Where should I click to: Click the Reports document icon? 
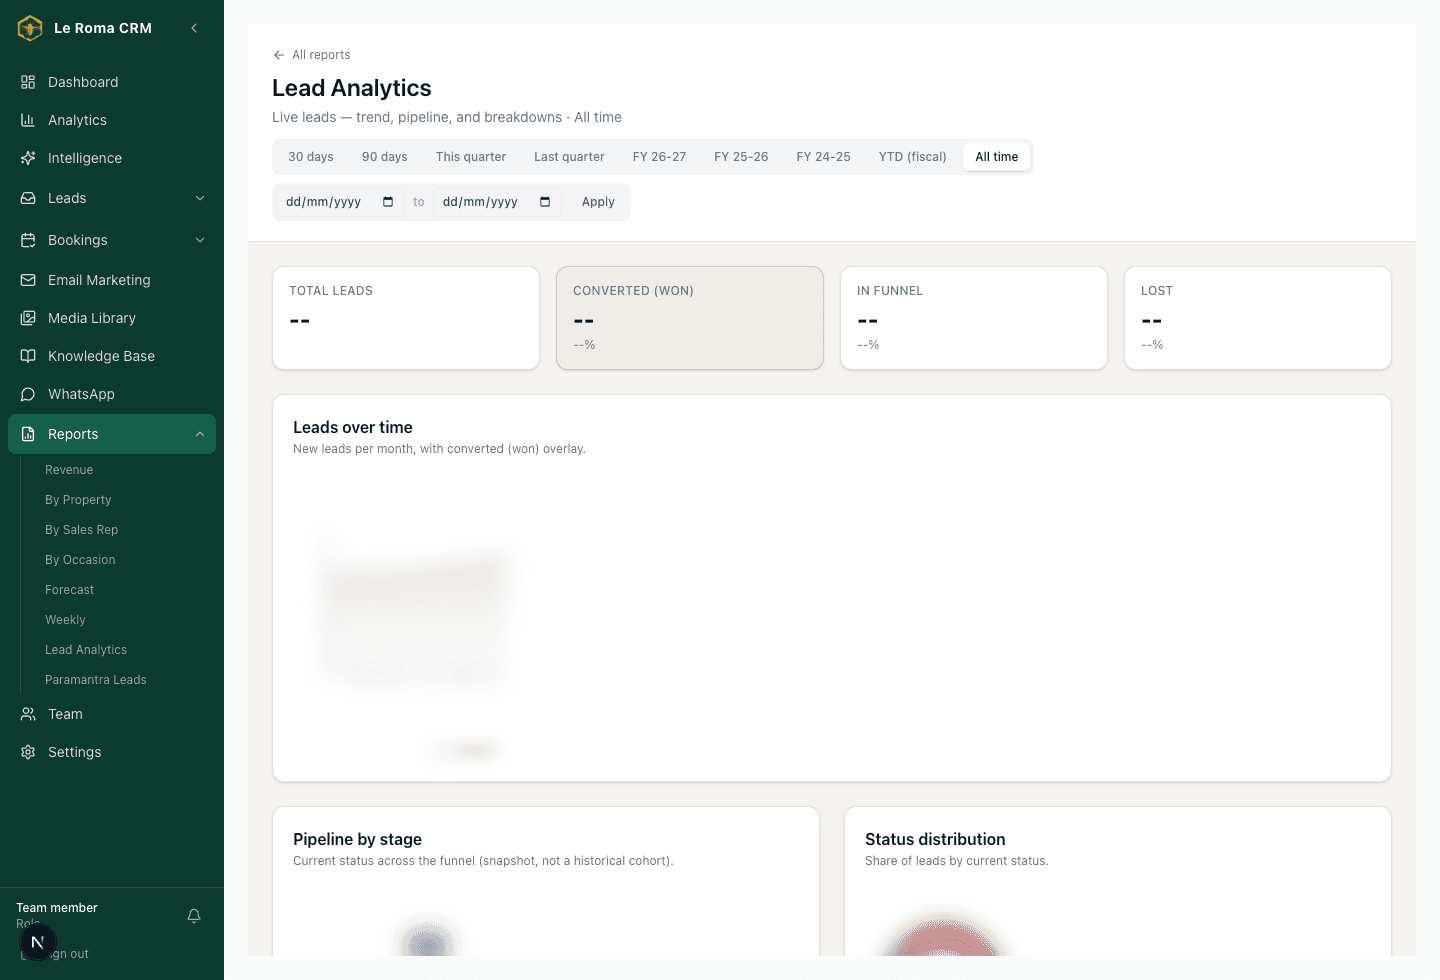tap(28, 434)
